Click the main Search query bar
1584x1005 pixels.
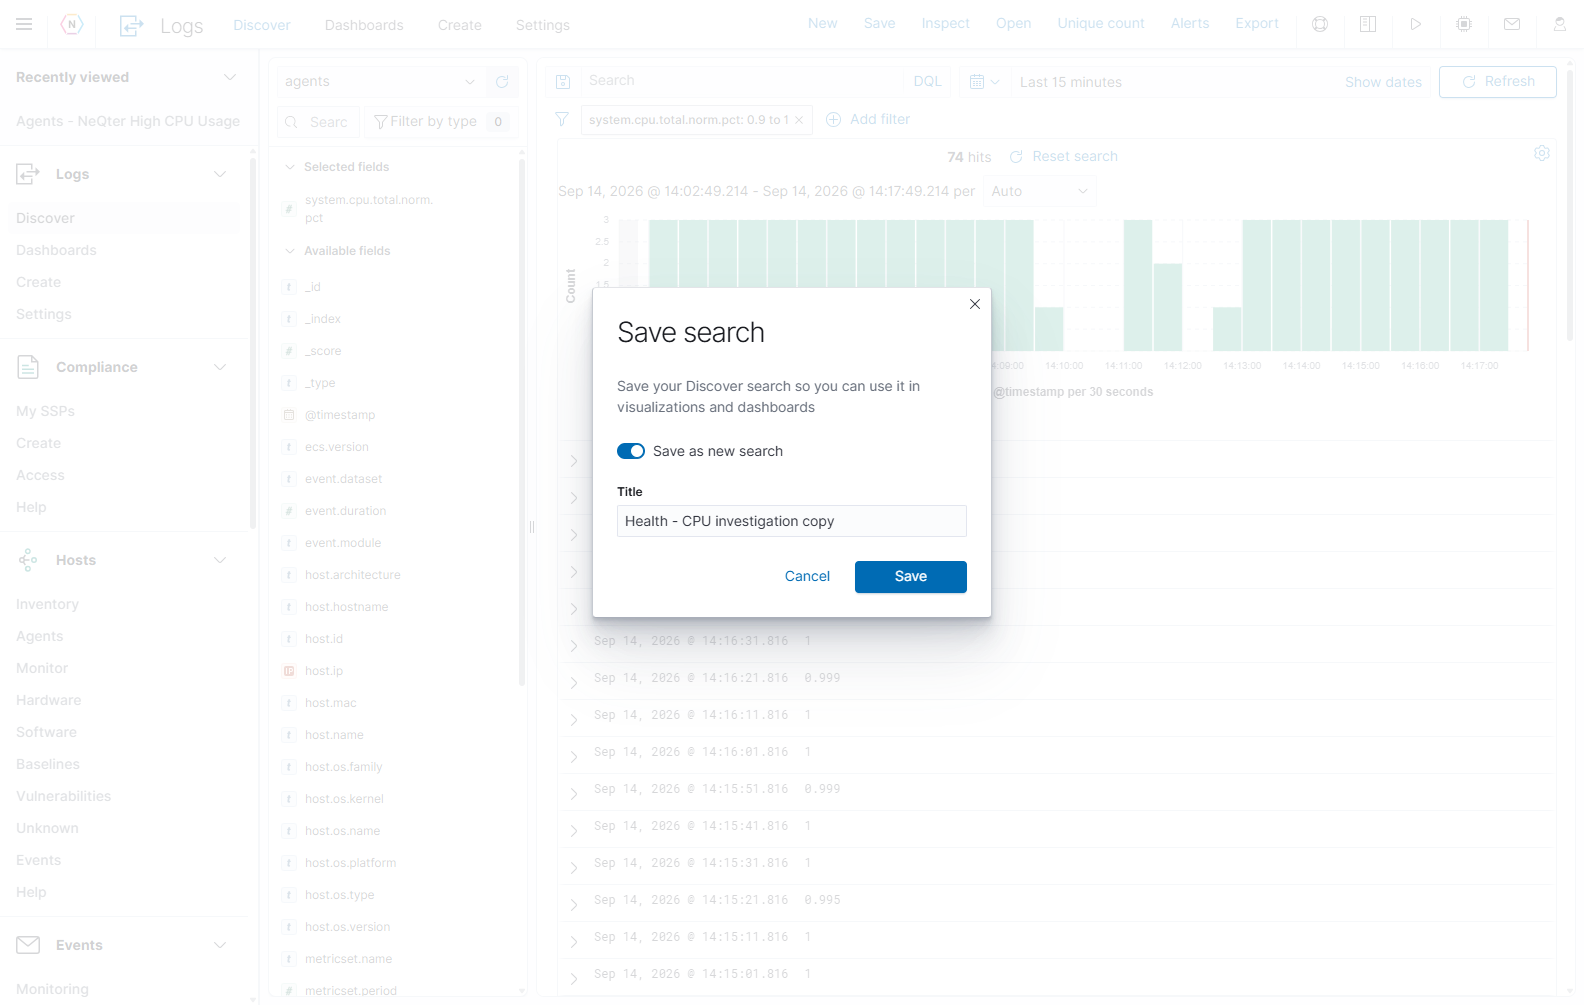coord(743,81)
